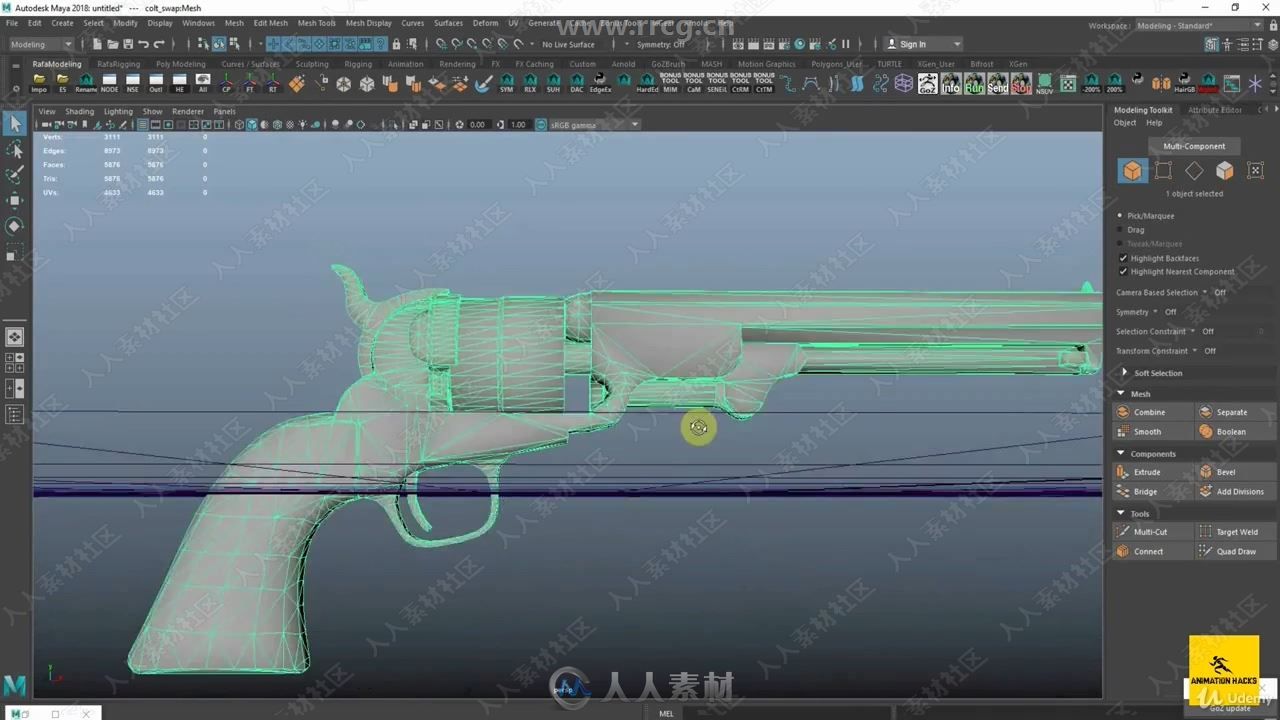Switch to Face selection mode icon
This screenshot has width=1280, height=720.
1225,171
